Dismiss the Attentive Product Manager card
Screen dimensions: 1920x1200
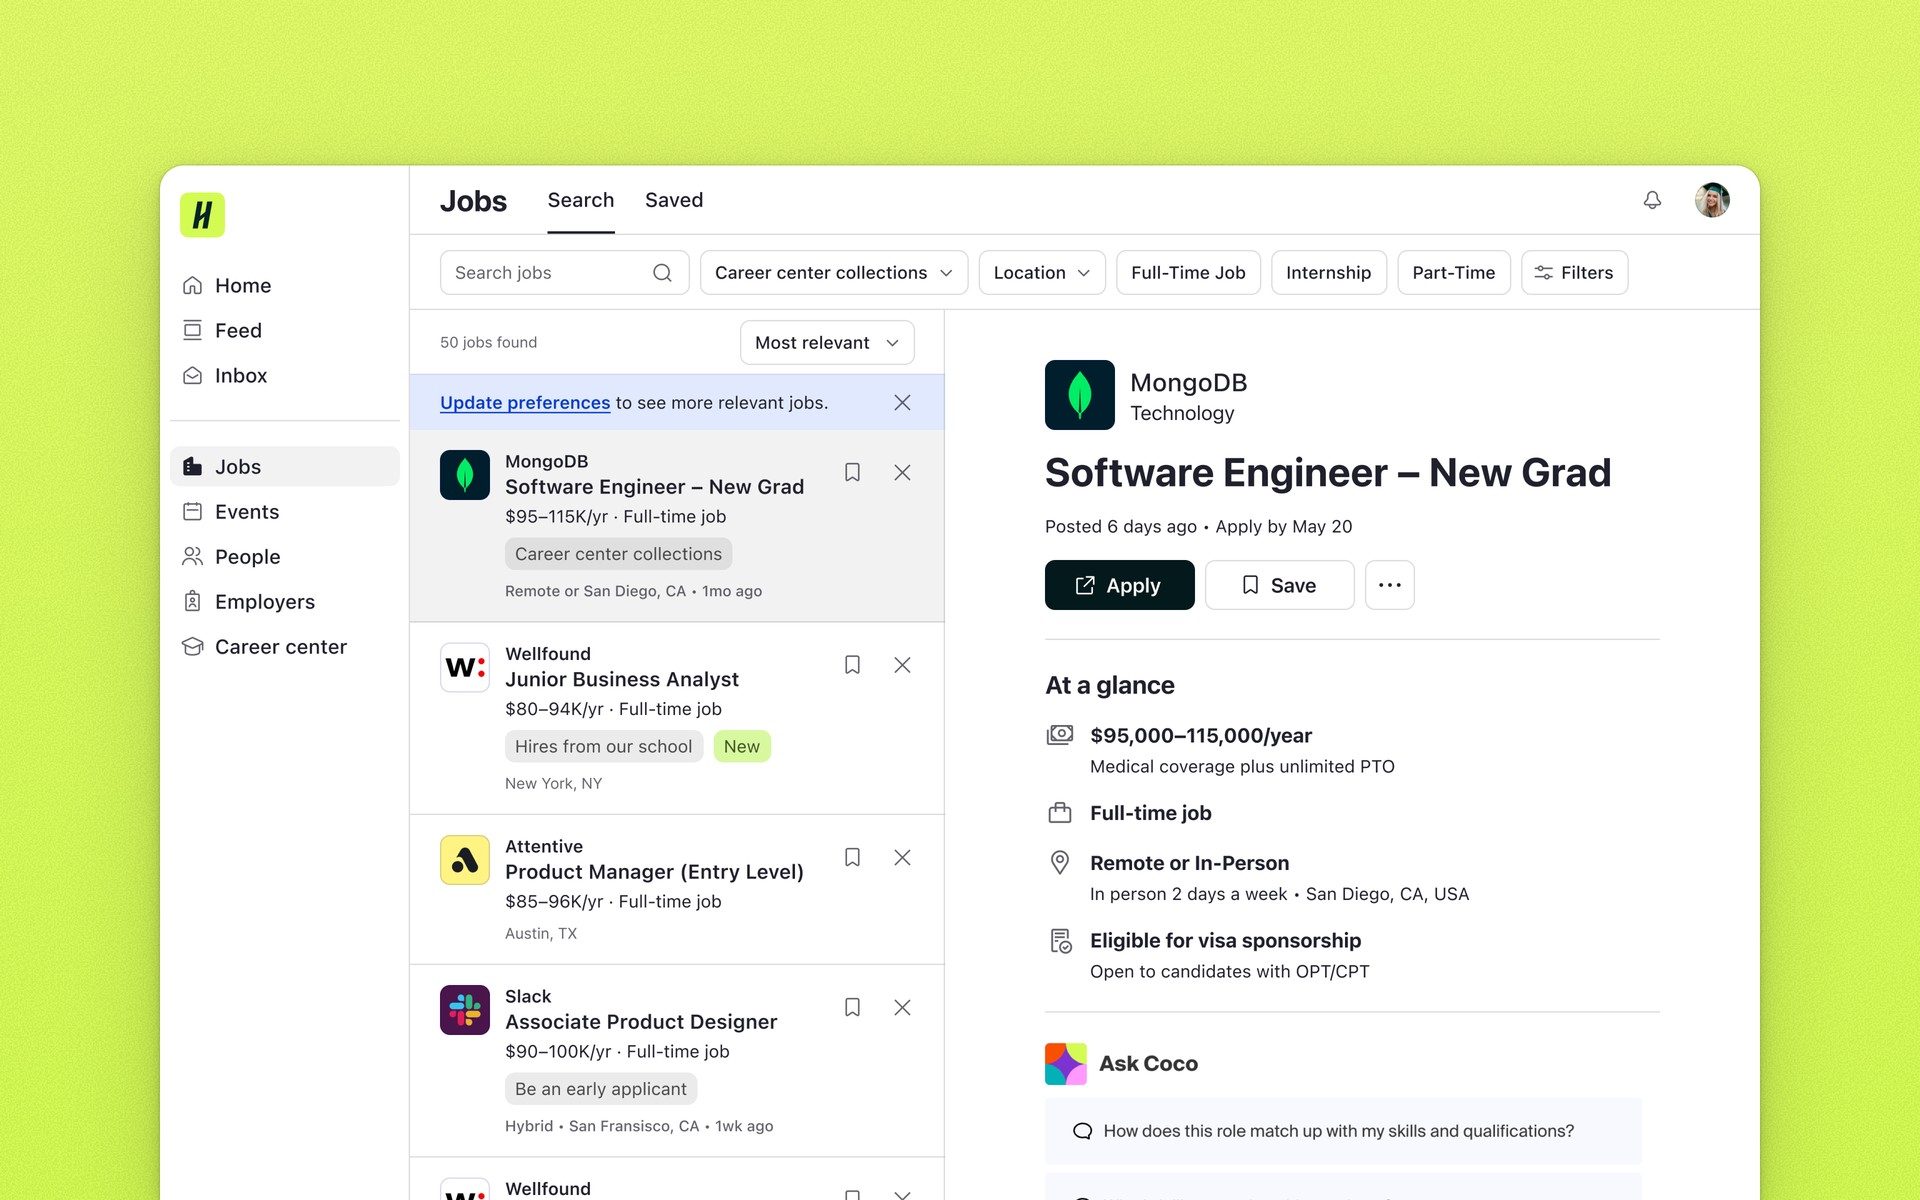(x=902, y=858)
